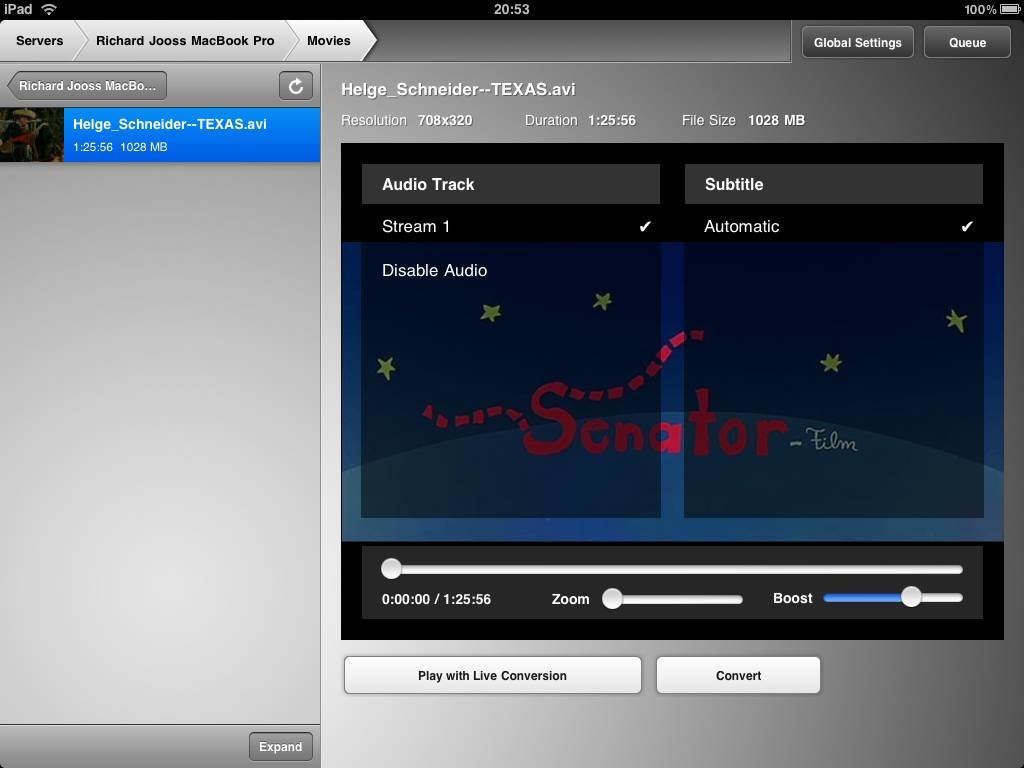Viewport: 1024px width, 768px height.
Task: Expand the sidebar with the Expand button
Action: point(280,746)
